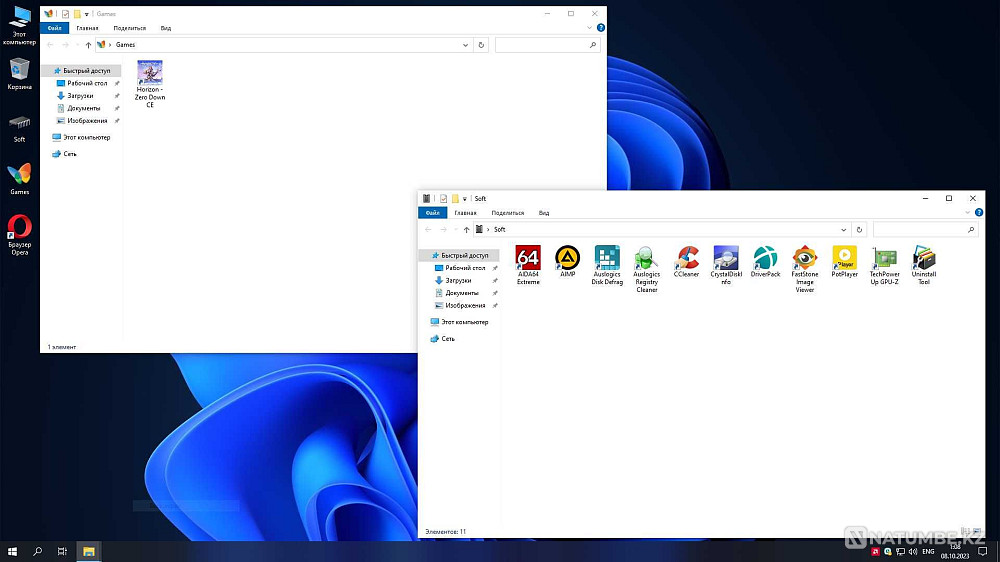Open the Opera browser desktop shortcut

[20, 235]
